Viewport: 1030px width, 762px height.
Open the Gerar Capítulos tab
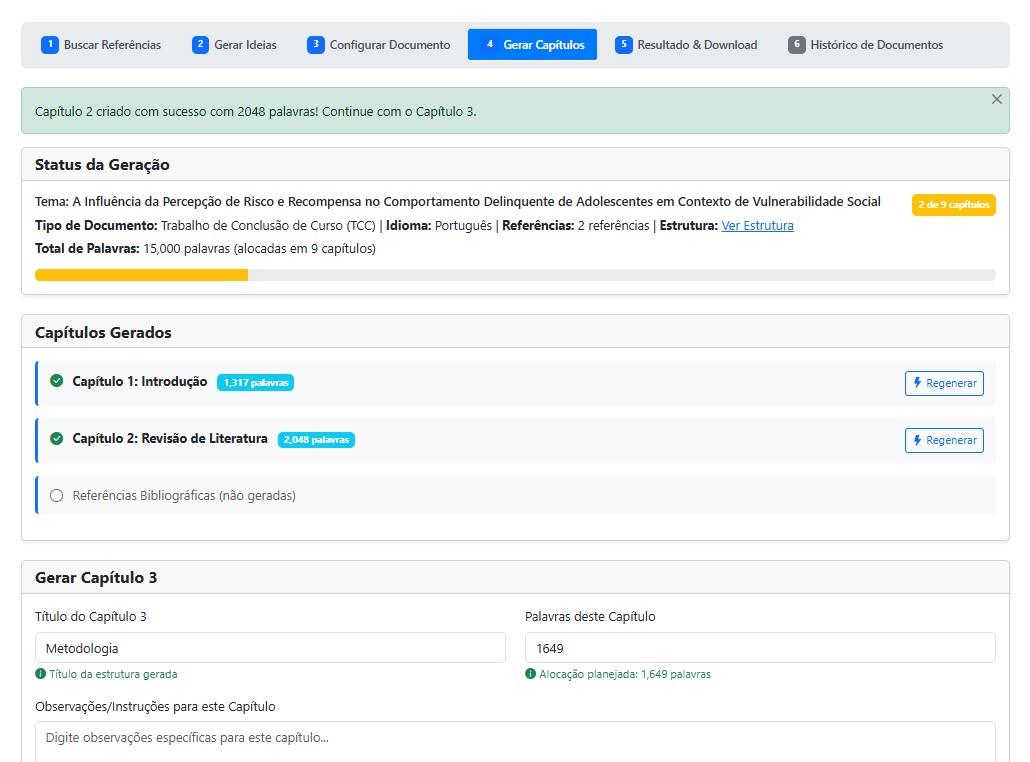point(532,45)
